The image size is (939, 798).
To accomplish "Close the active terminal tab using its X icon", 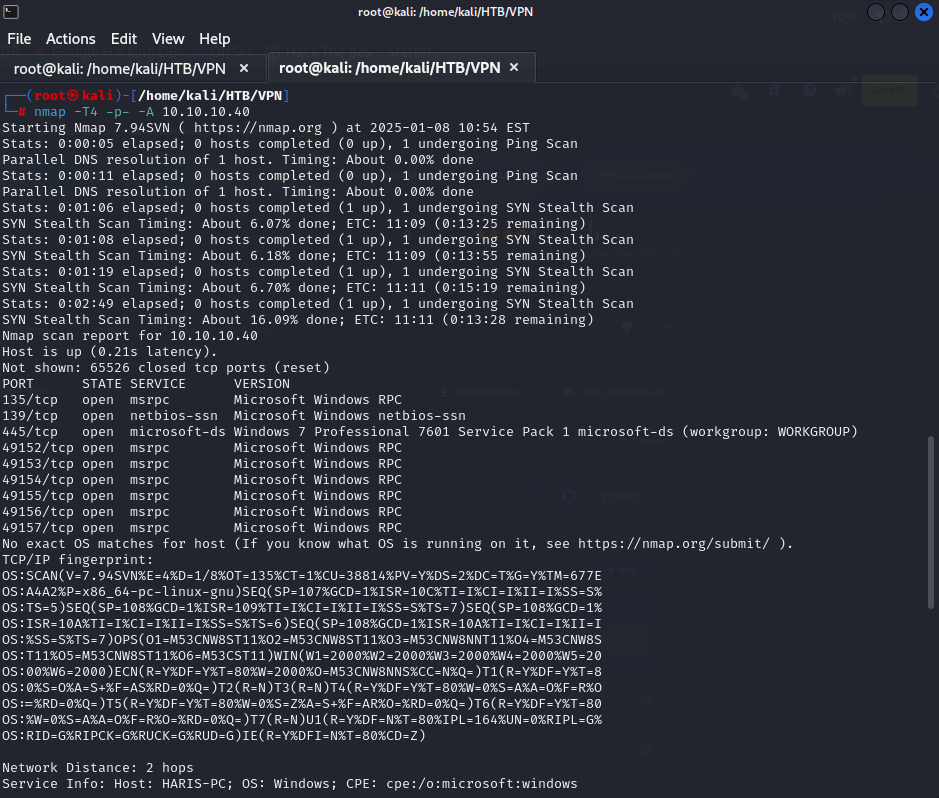I will 513,68.
